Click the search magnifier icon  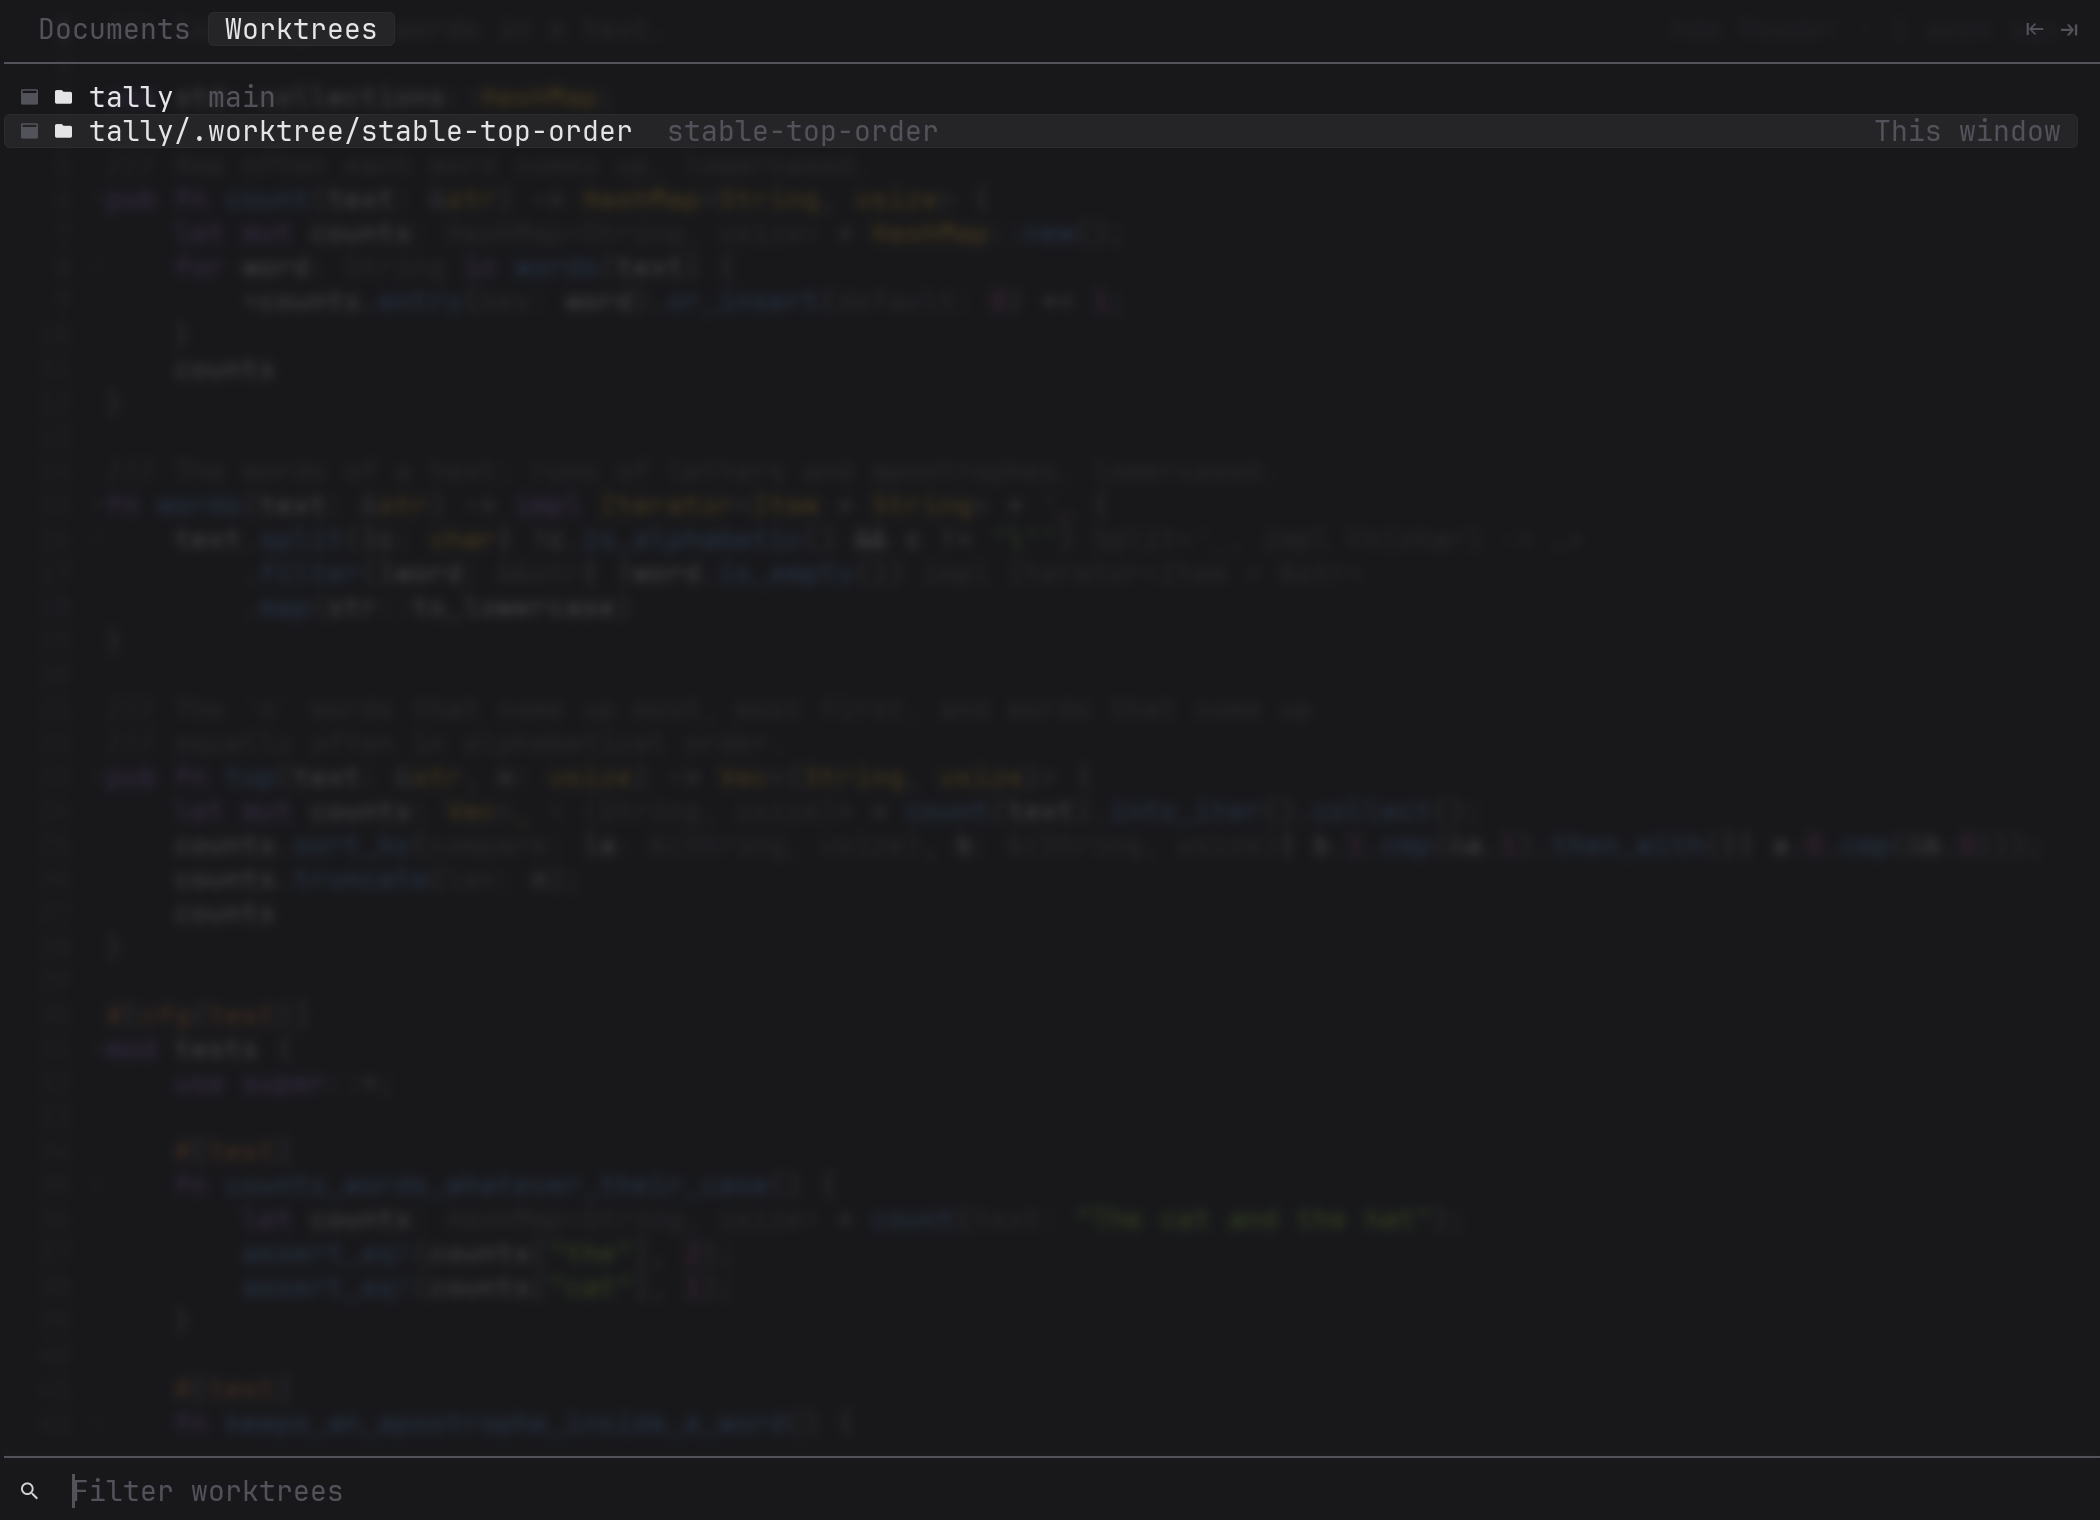29,1491
